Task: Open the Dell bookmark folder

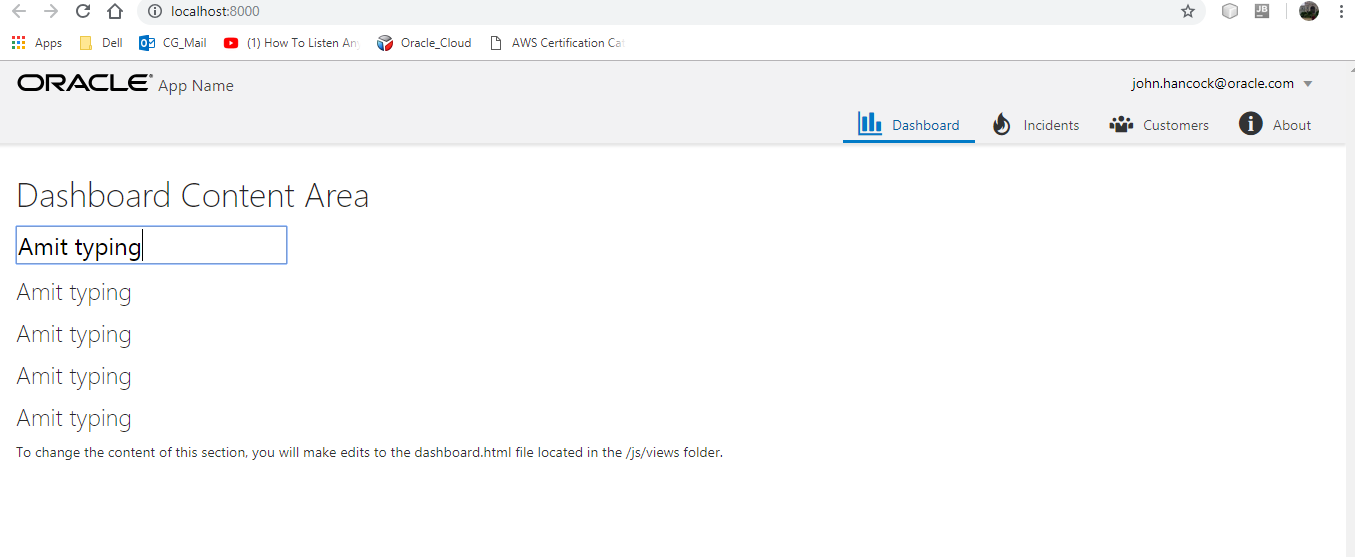Action: 100,43
